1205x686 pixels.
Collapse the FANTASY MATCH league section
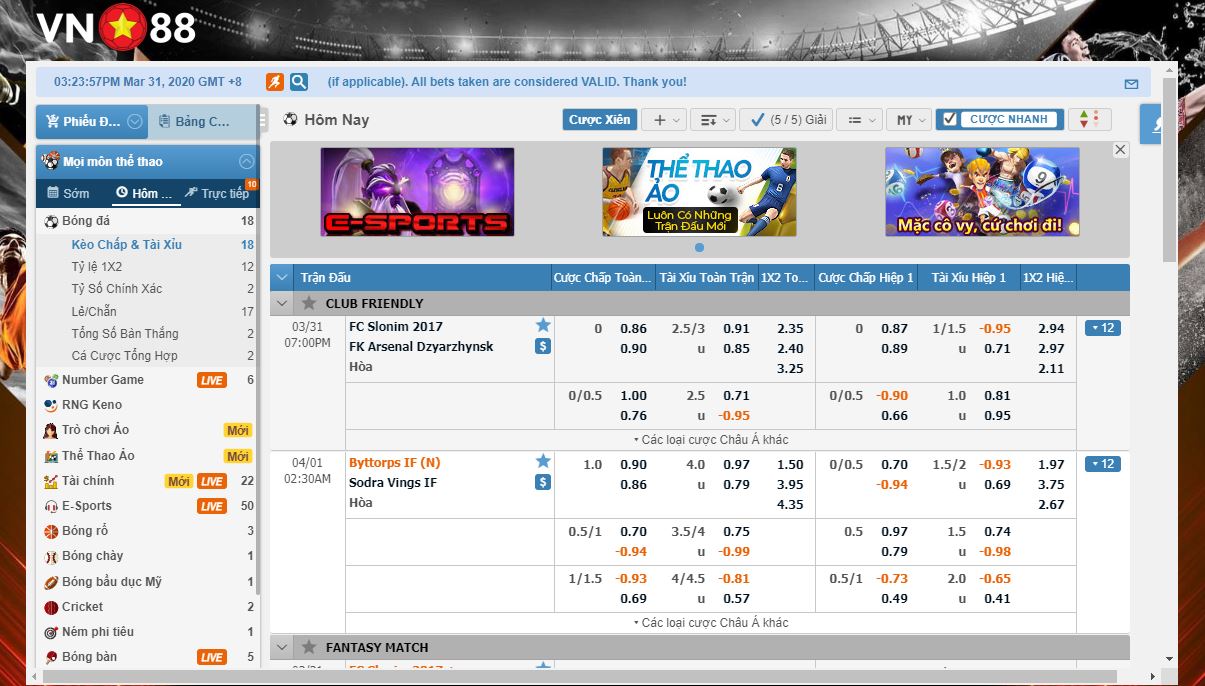point(282,647)
